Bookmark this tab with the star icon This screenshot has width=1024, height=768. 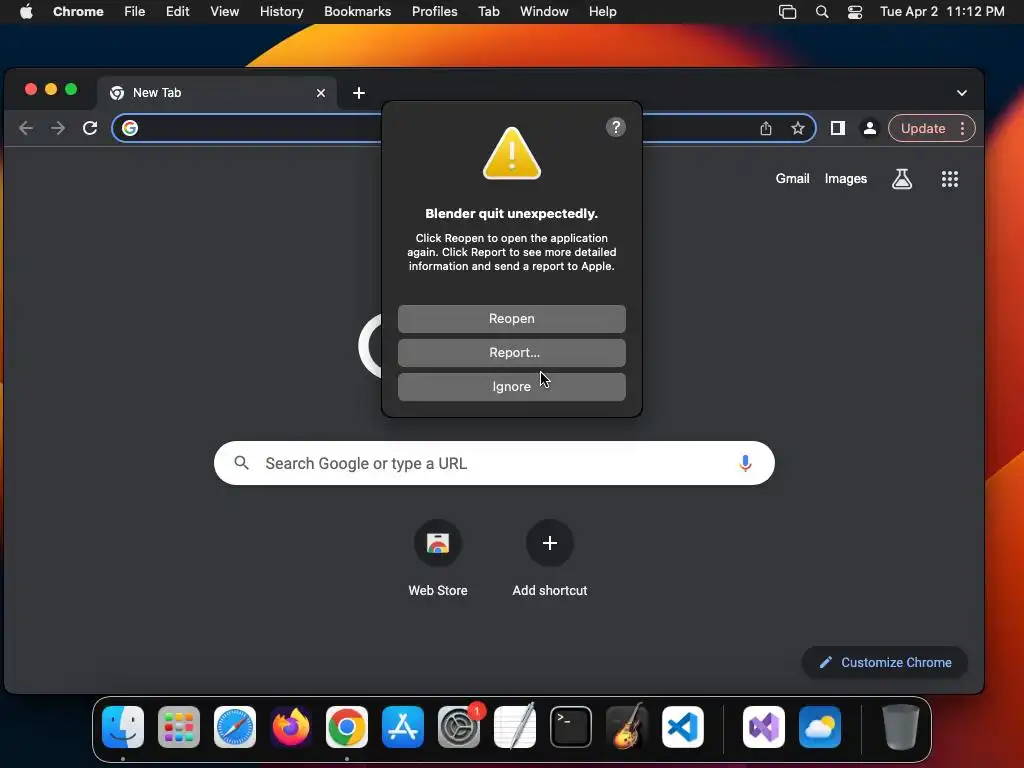(797, 128)
